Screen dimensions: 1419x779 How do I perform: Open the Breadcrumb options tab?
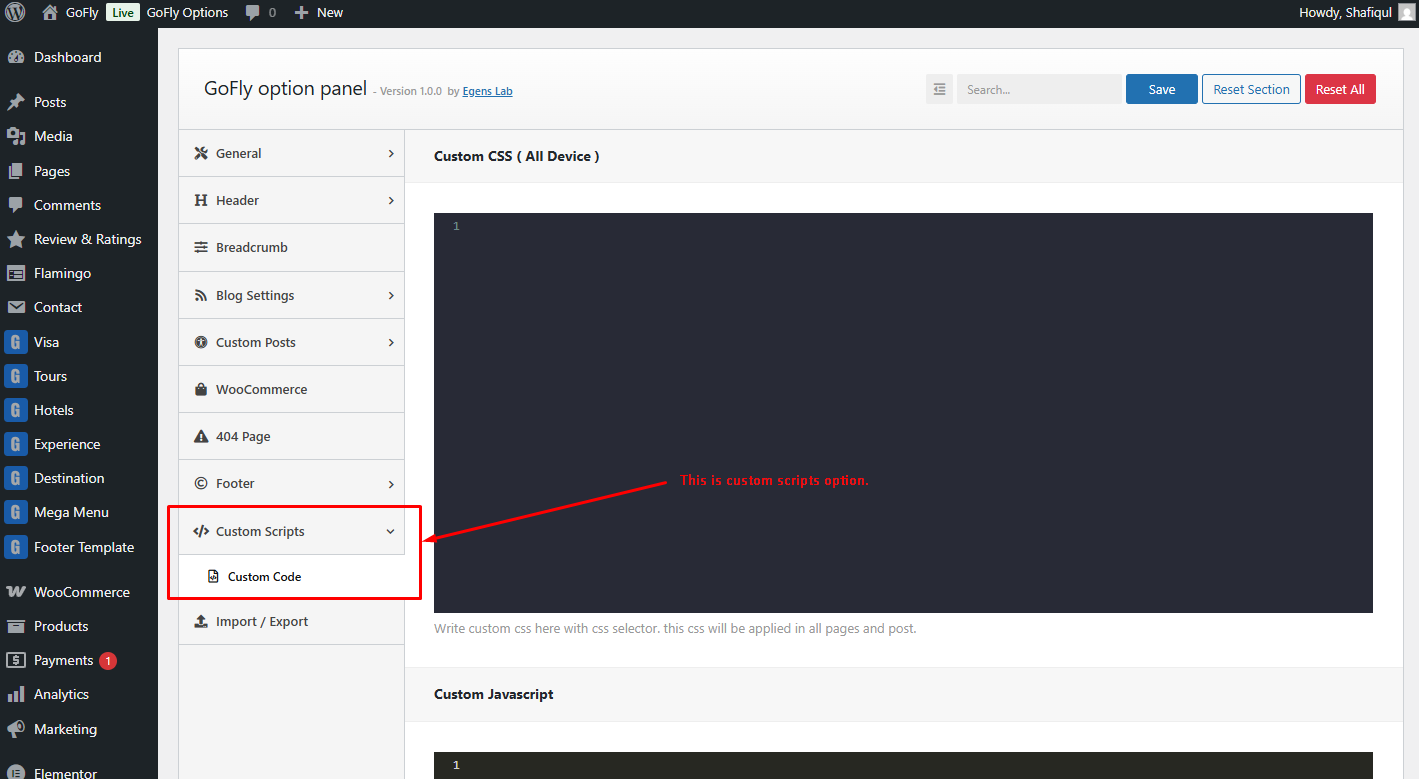click(292, 247)
